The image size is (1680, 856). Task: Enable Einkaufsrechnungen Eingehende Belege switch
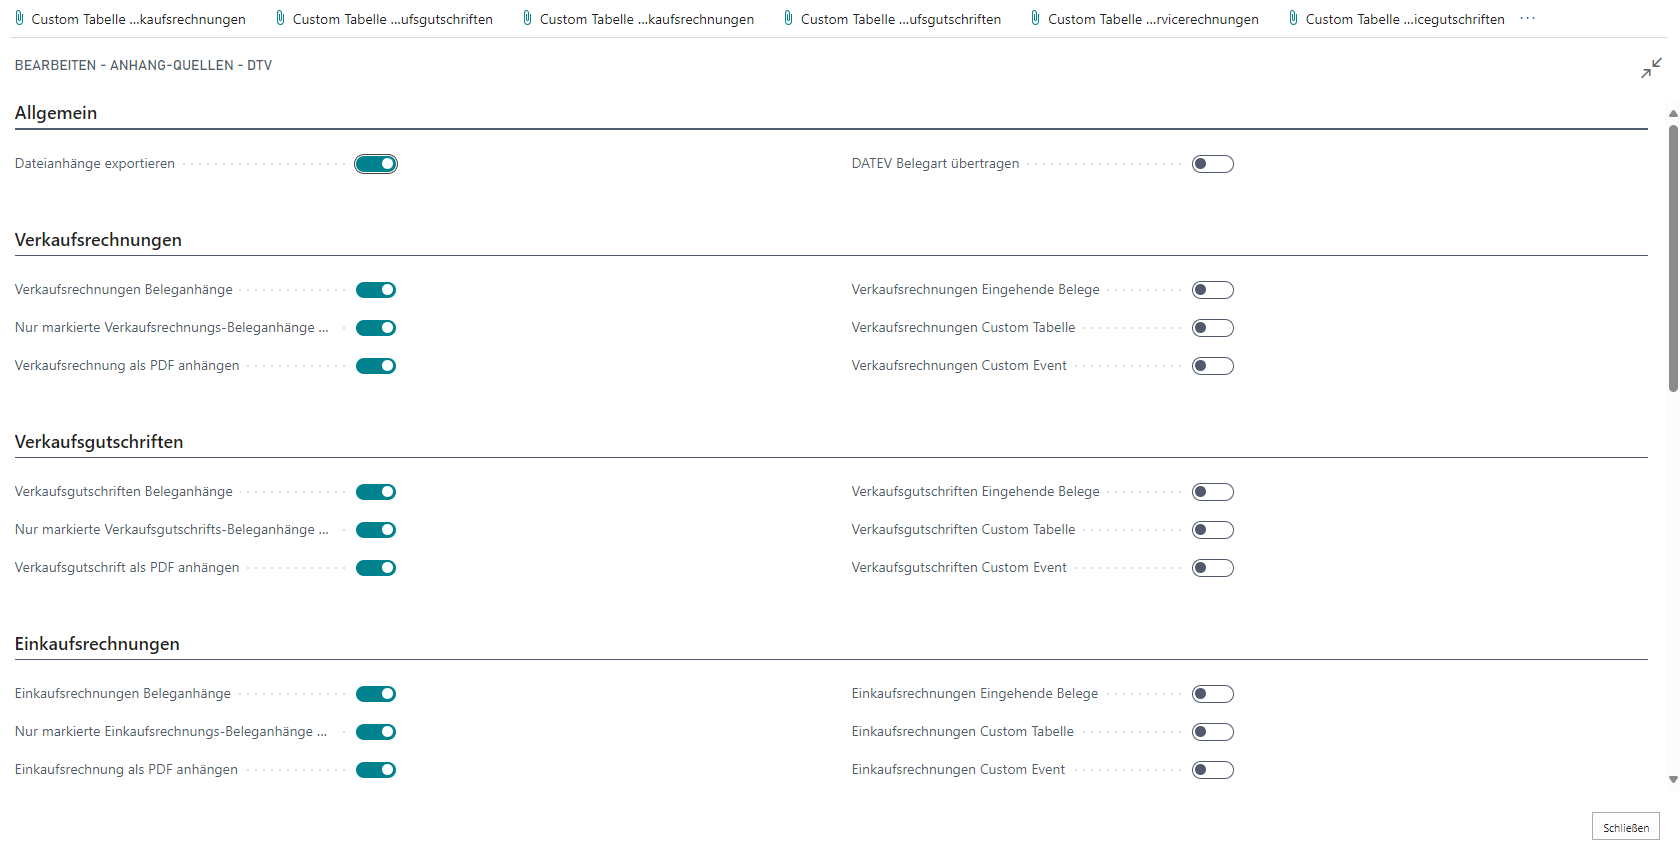tap(1212, 694)
